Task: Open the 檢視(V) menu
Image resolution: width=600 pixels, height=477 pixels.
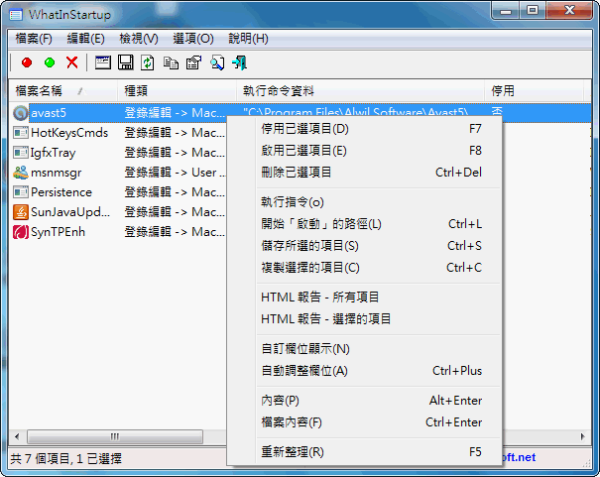Action: [139, 39]
